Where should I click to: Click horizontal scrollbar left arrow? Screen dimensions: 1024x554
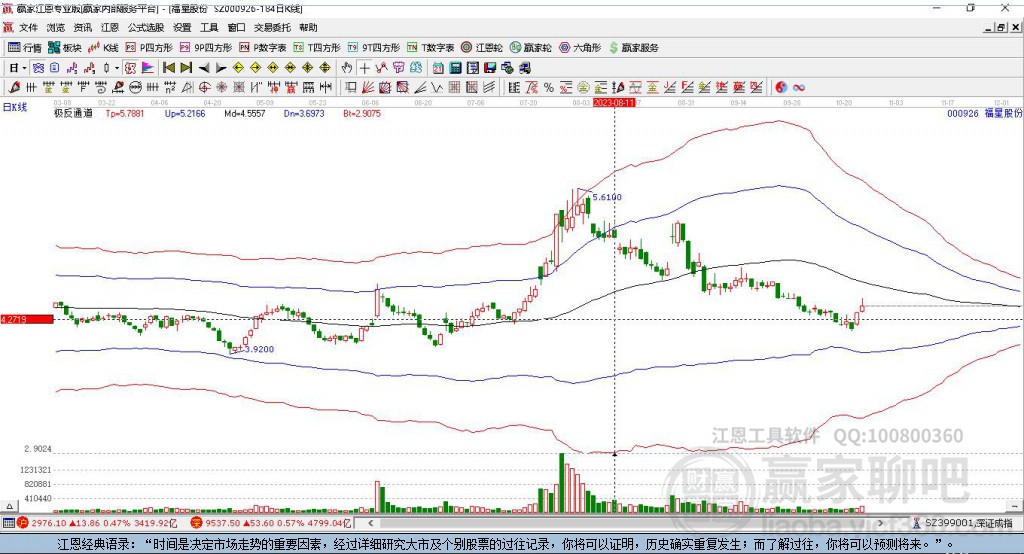pyautogui.click(x=371, y=523)
